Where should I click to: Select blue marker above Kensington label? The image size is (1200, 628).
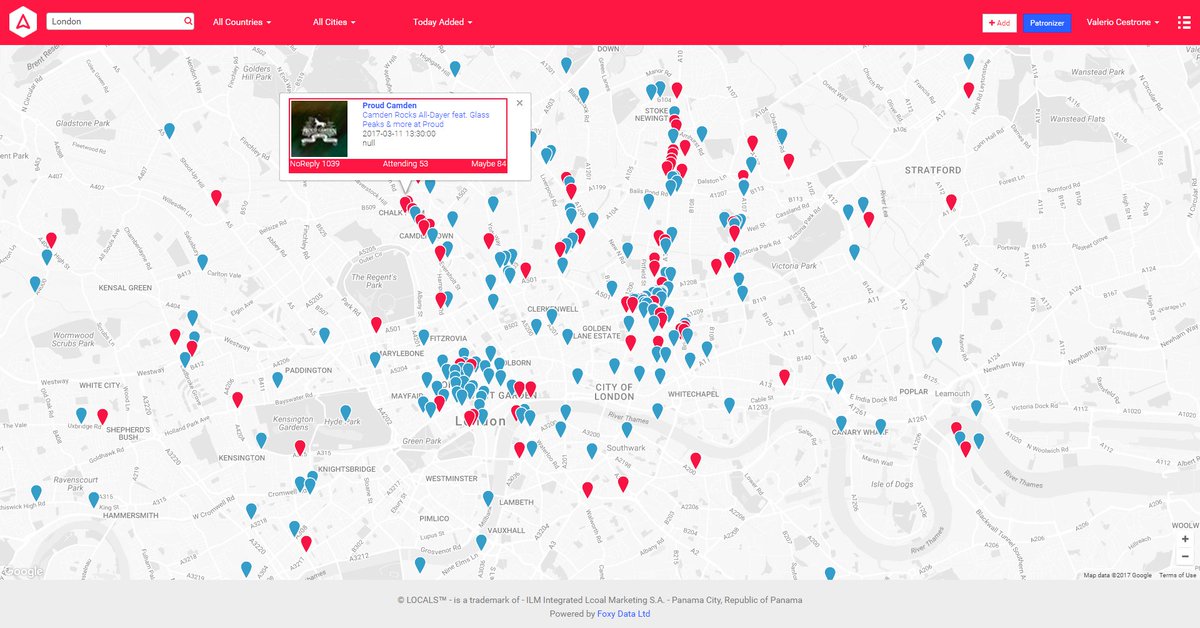coord(261,440)
